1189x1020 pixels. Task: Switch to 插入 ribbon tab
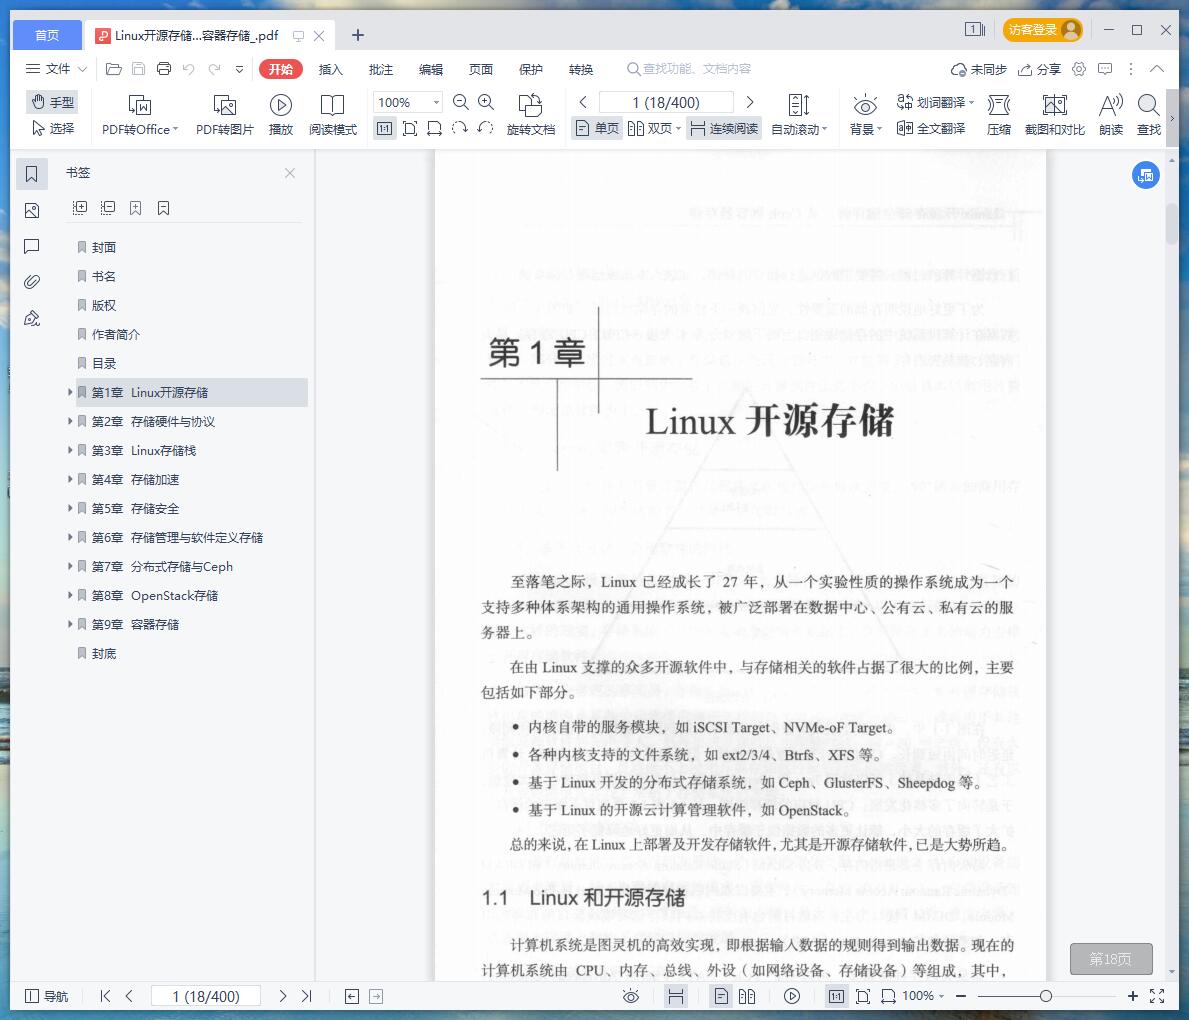pos(331,69)
